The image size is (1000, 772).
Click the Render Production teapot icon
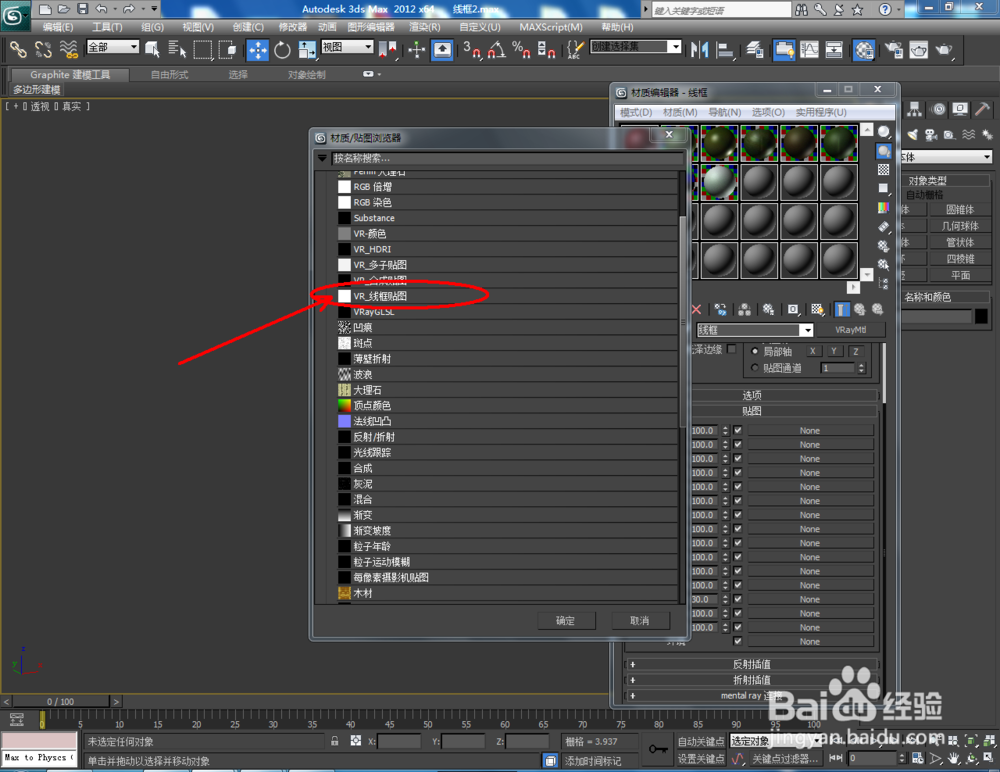pyautogui.click(x=944, y=50)
